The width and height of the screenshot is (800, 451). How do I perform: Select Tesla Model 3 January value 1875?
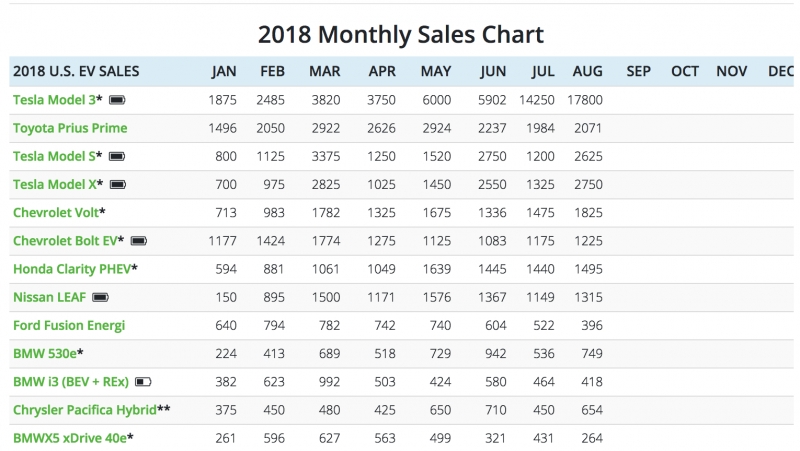[x=222, y=100]
